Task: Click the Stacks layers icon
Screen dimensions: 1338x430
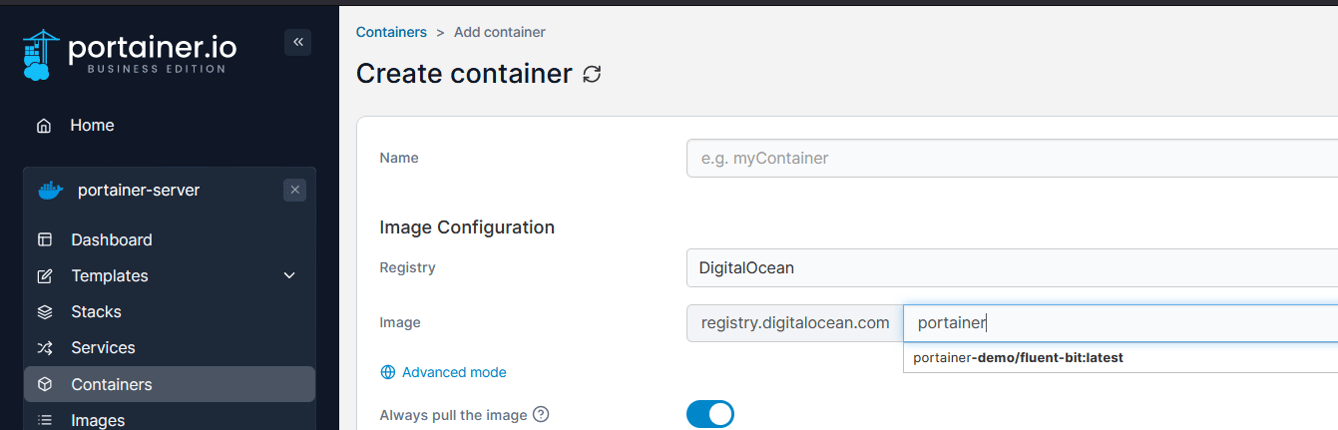Action: pos(44,312)
